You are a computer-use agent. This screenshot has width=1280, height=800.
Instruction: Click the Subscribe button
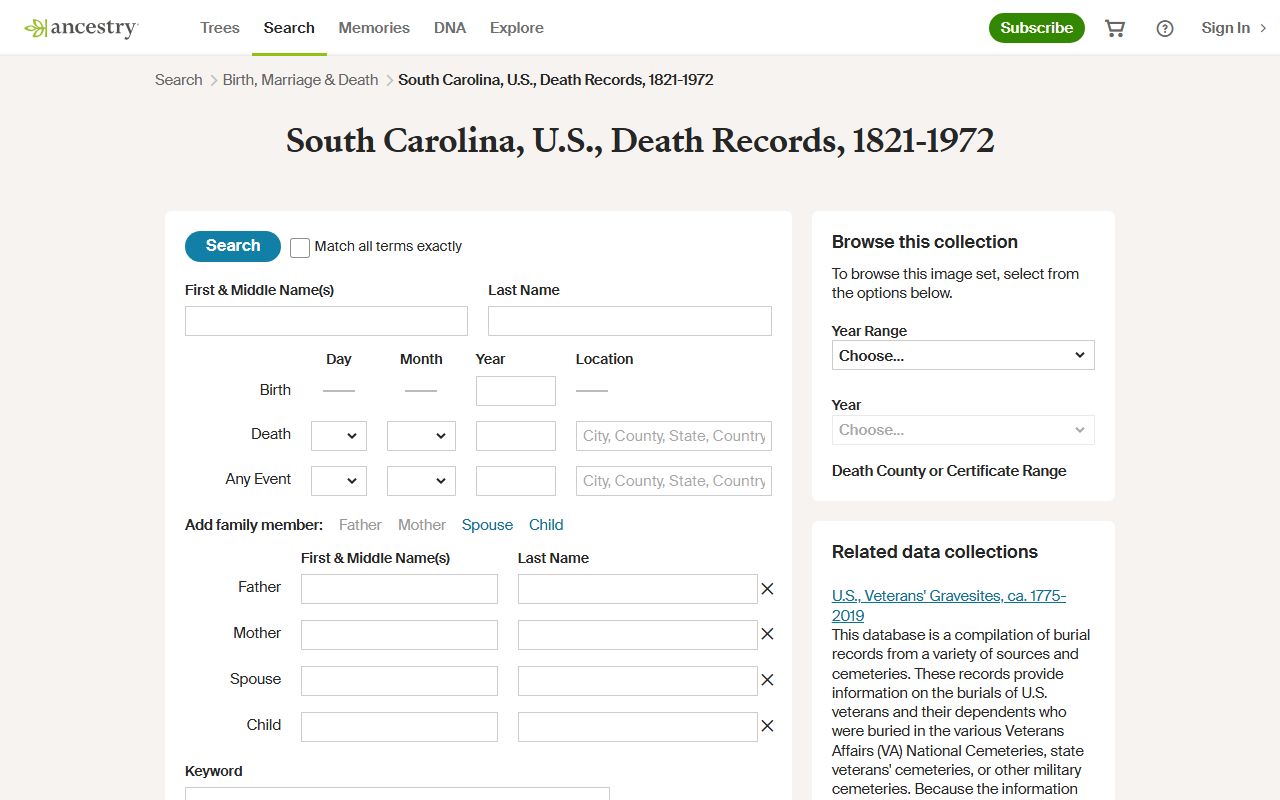coord(1037,28)
